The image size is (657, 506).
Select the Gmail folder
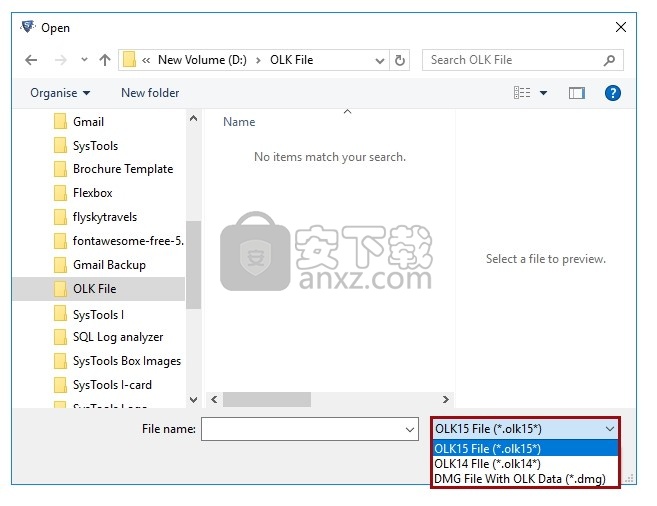pyautogui.click(x=88, y=122)
